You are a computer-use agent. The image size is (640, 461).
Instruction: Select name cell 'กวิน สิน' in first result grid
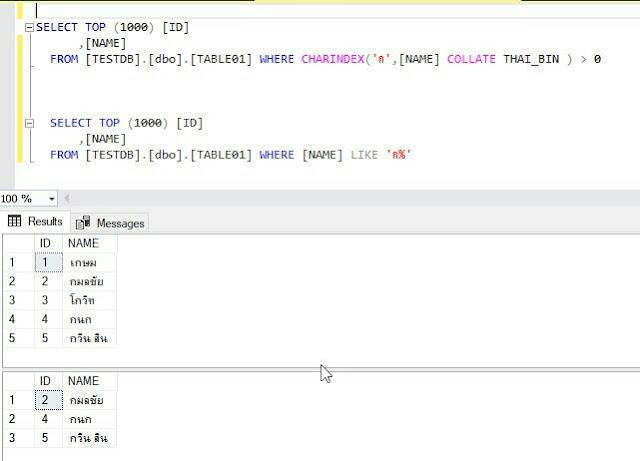pos(89,338)
